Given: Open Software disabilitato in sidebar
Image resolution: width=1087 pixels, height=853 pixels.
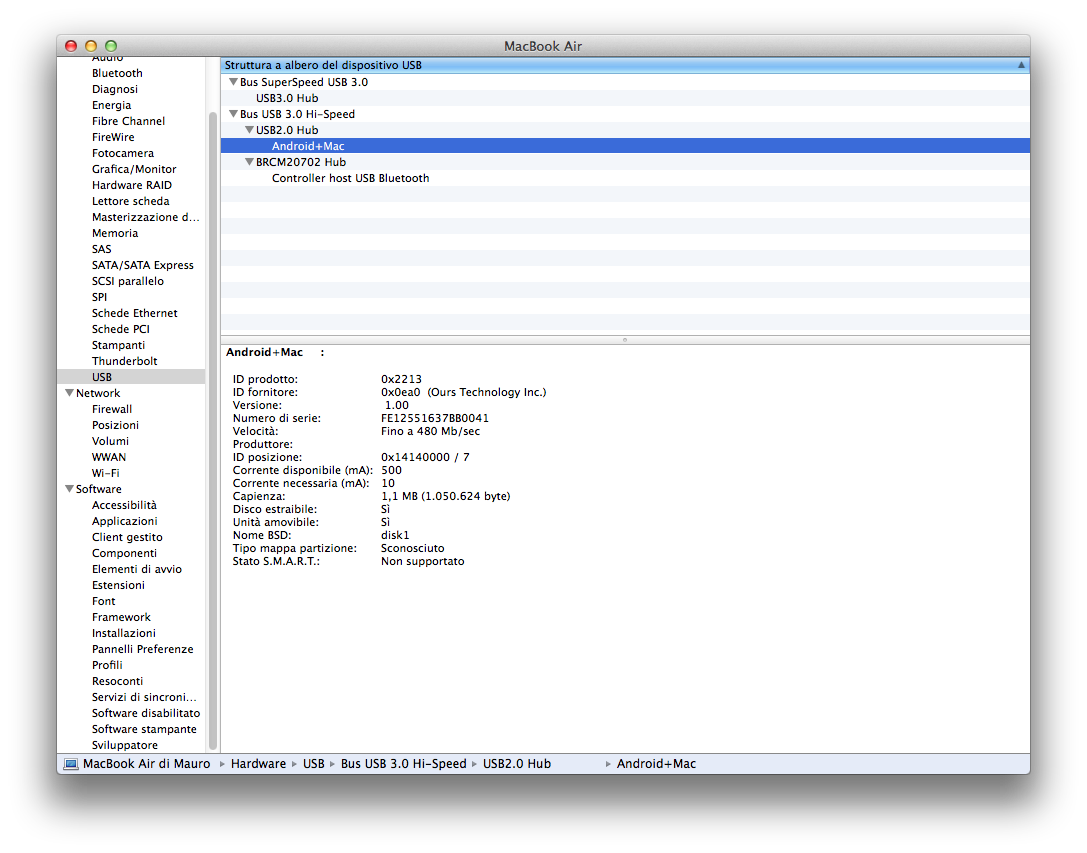Looking at the screenshot, I should pyautogui.click(x=146, y=713).
